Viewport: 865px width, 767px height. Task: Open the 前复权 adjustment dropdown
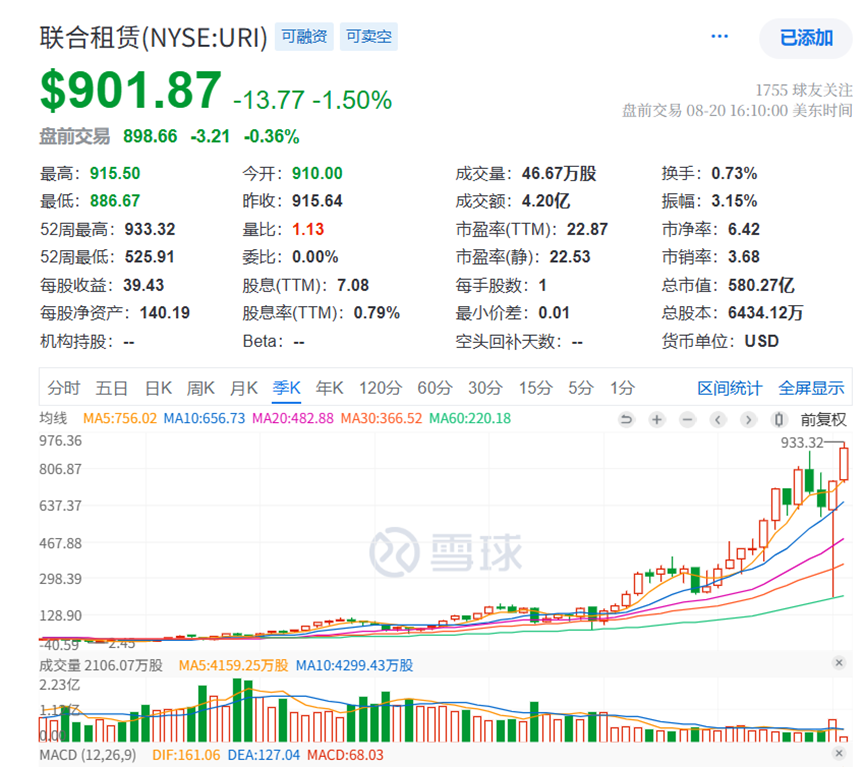823,419
